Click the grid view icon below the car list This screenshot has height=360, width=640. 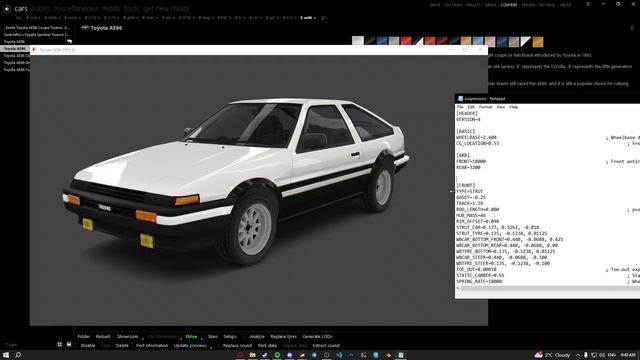60,344
